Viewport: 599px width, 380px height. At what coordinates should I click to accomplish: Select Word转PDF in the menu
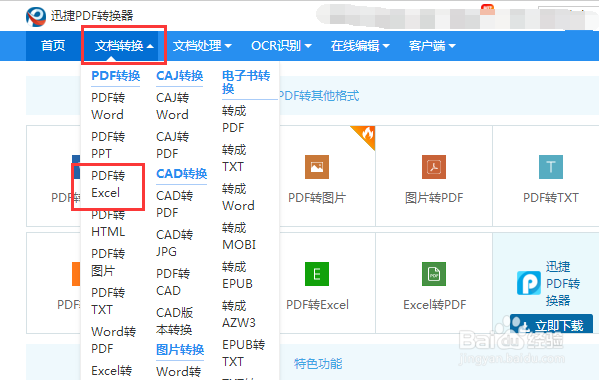113,340
